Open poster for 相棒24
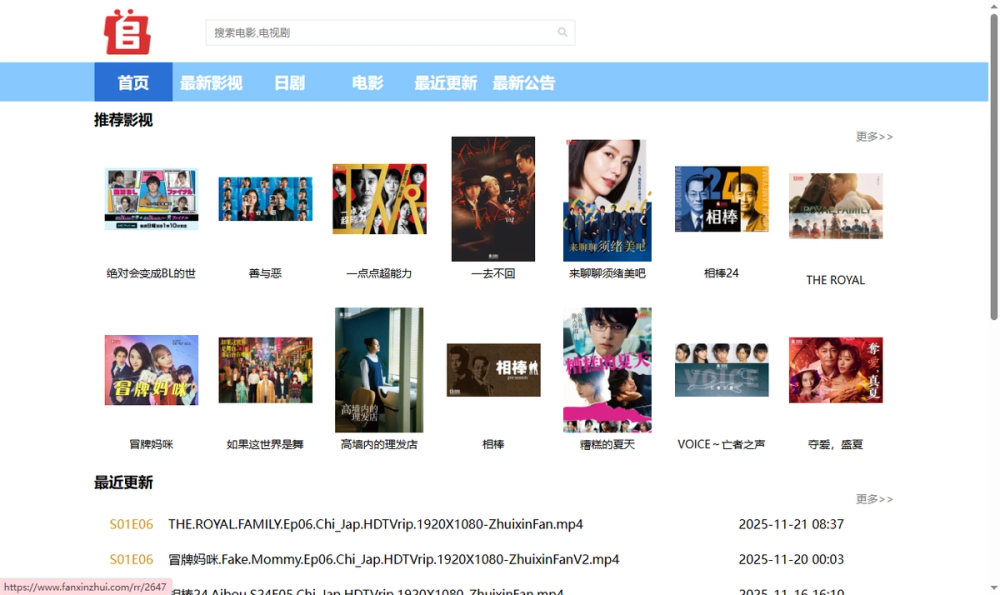Image resolution: width=1000 pixels, height=595 pixels. [721, 199]
